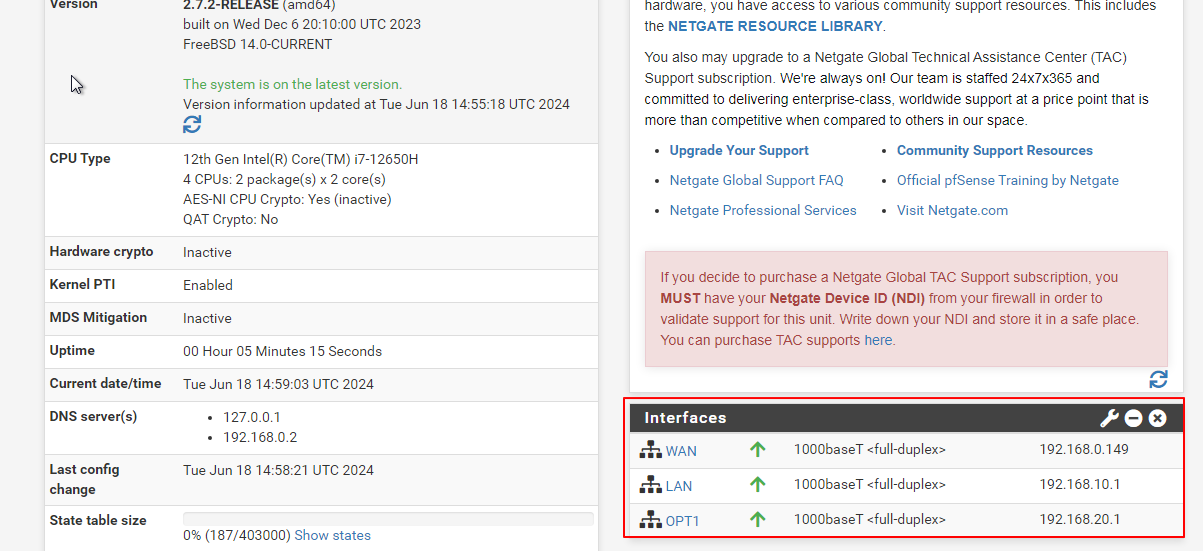Click the '4 CPUs: 2 package(s) x 2 core(s)' line

284,179
